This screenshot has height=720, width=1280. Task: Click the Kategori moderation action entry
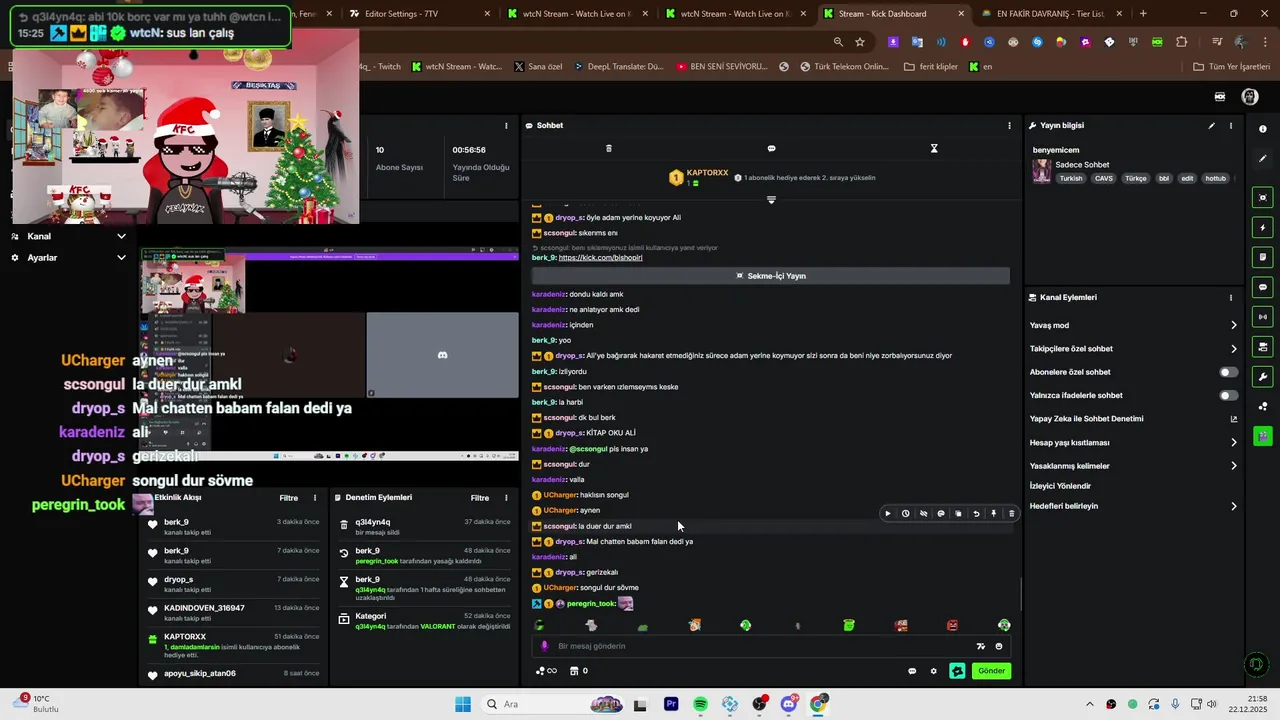[425, 621]
